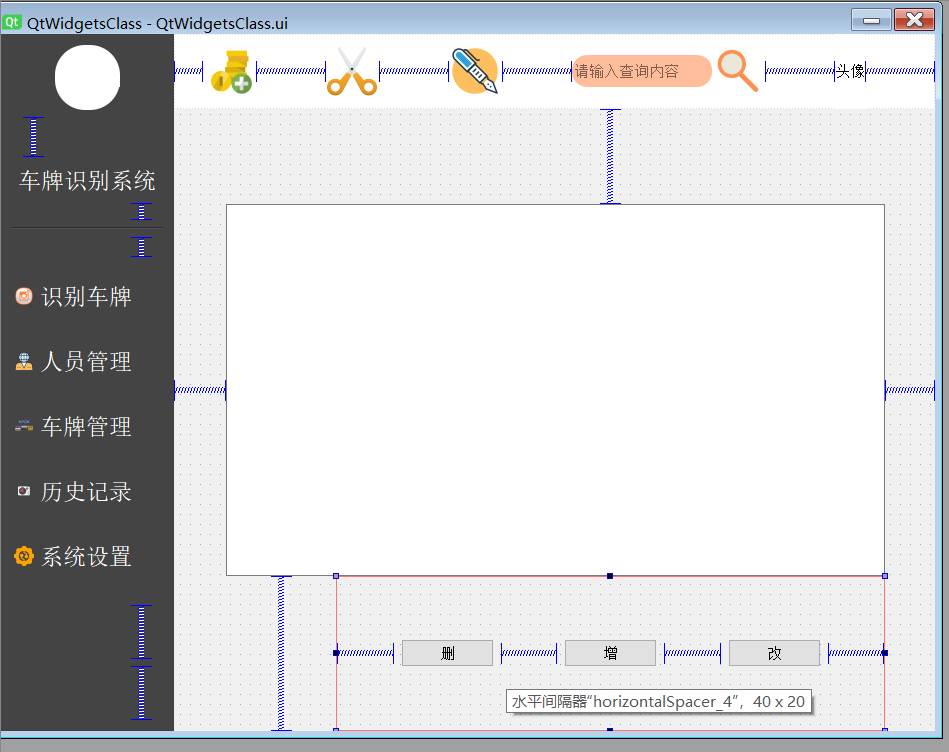The width and height of the screenshot is (949, 752).
Task: Open the 识别车牌 sidebar entry
Action: 87,296
